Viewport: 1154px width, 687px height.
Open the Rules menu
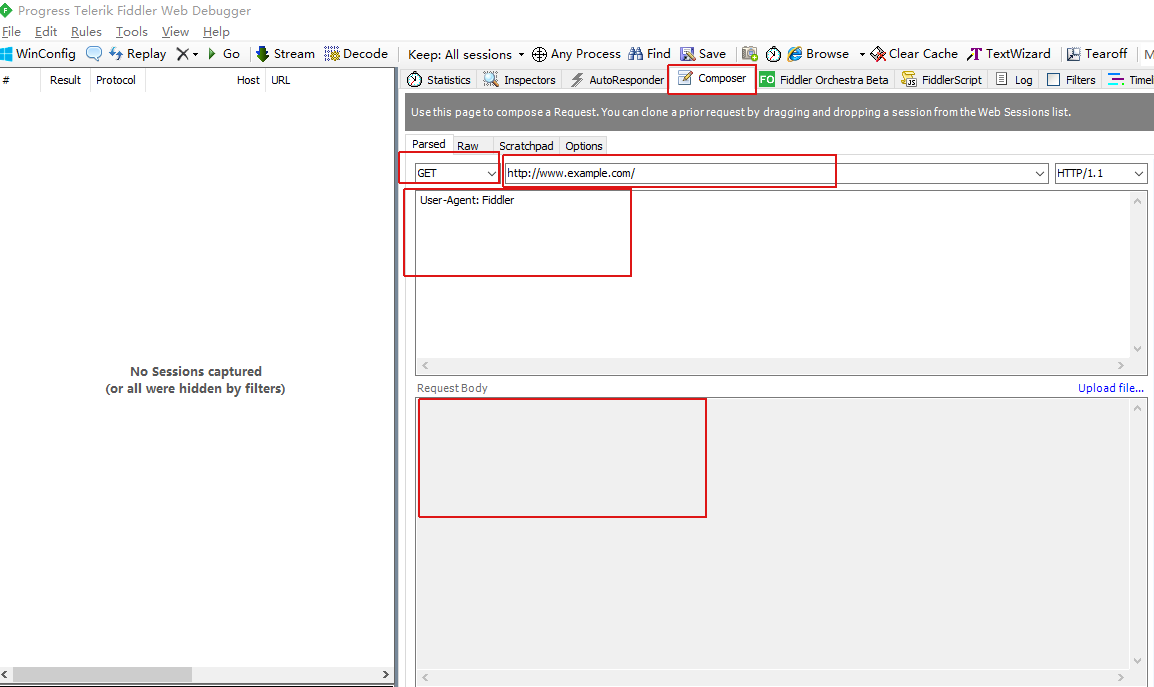(86, 32)
